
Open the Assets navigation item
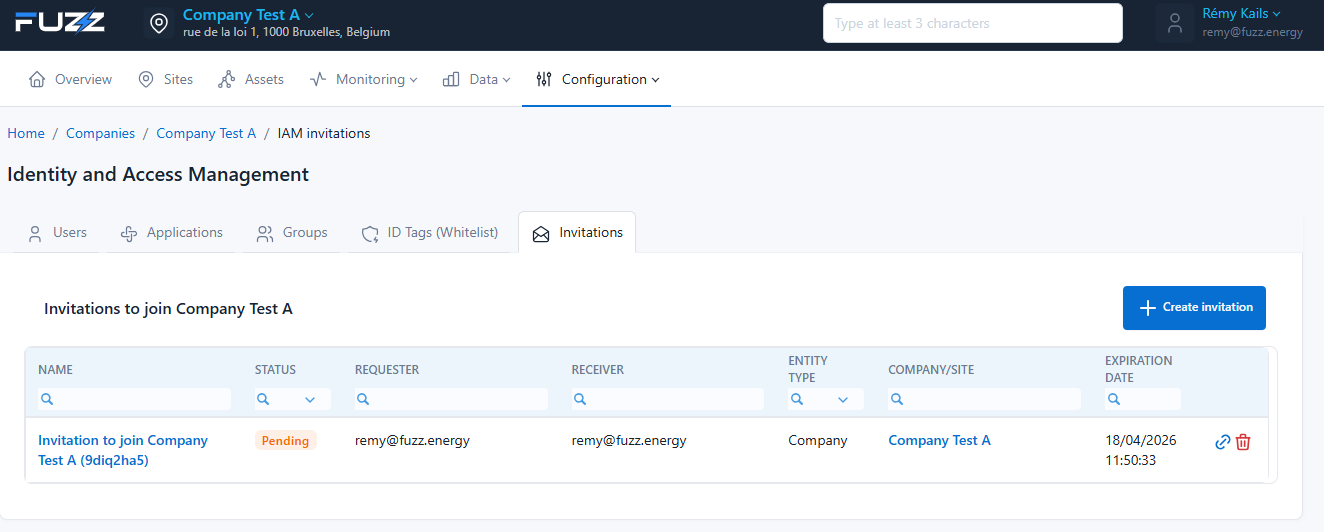coord(251,79)
